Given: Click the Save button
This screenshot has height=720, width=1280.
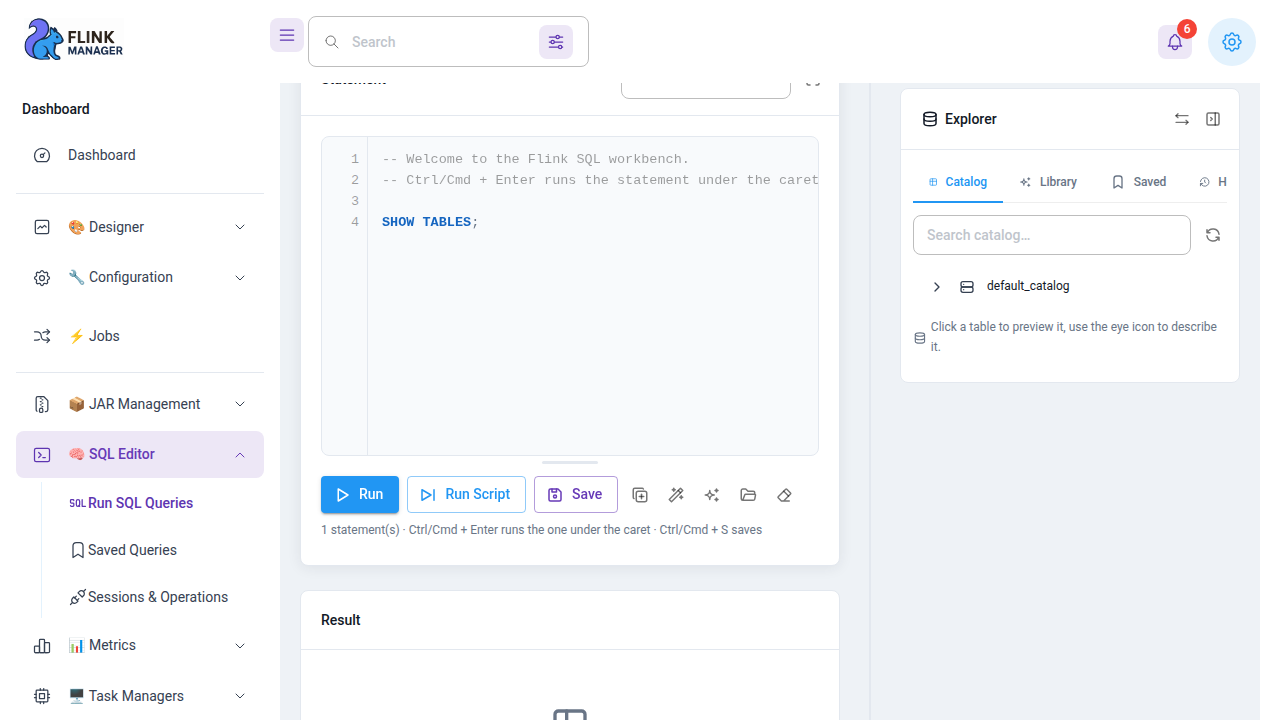Looking at the screenshot, I should (576, 494).
